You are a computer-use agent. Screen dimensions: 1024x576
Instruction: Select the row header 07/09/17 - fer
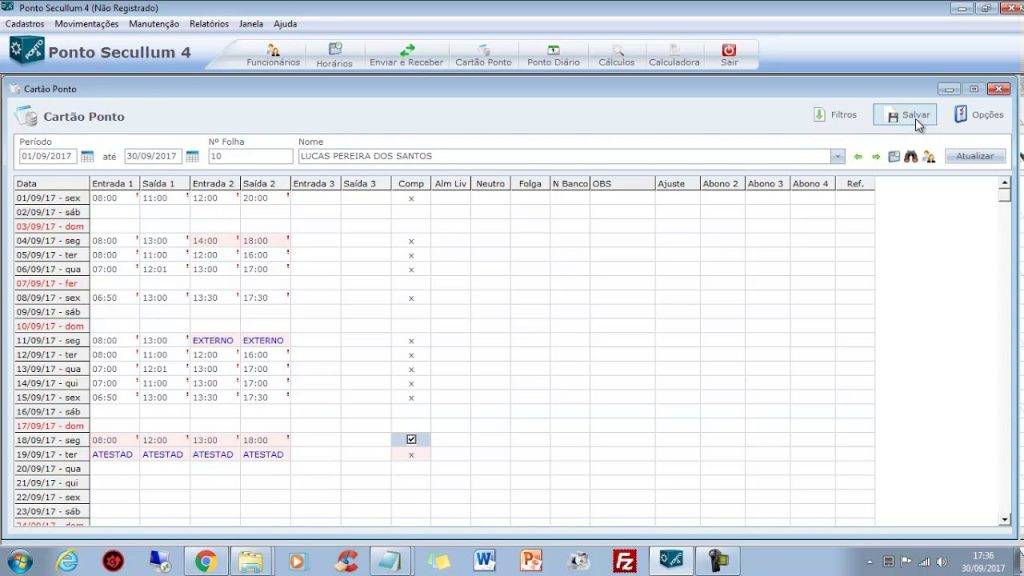[x=52, y=284]
